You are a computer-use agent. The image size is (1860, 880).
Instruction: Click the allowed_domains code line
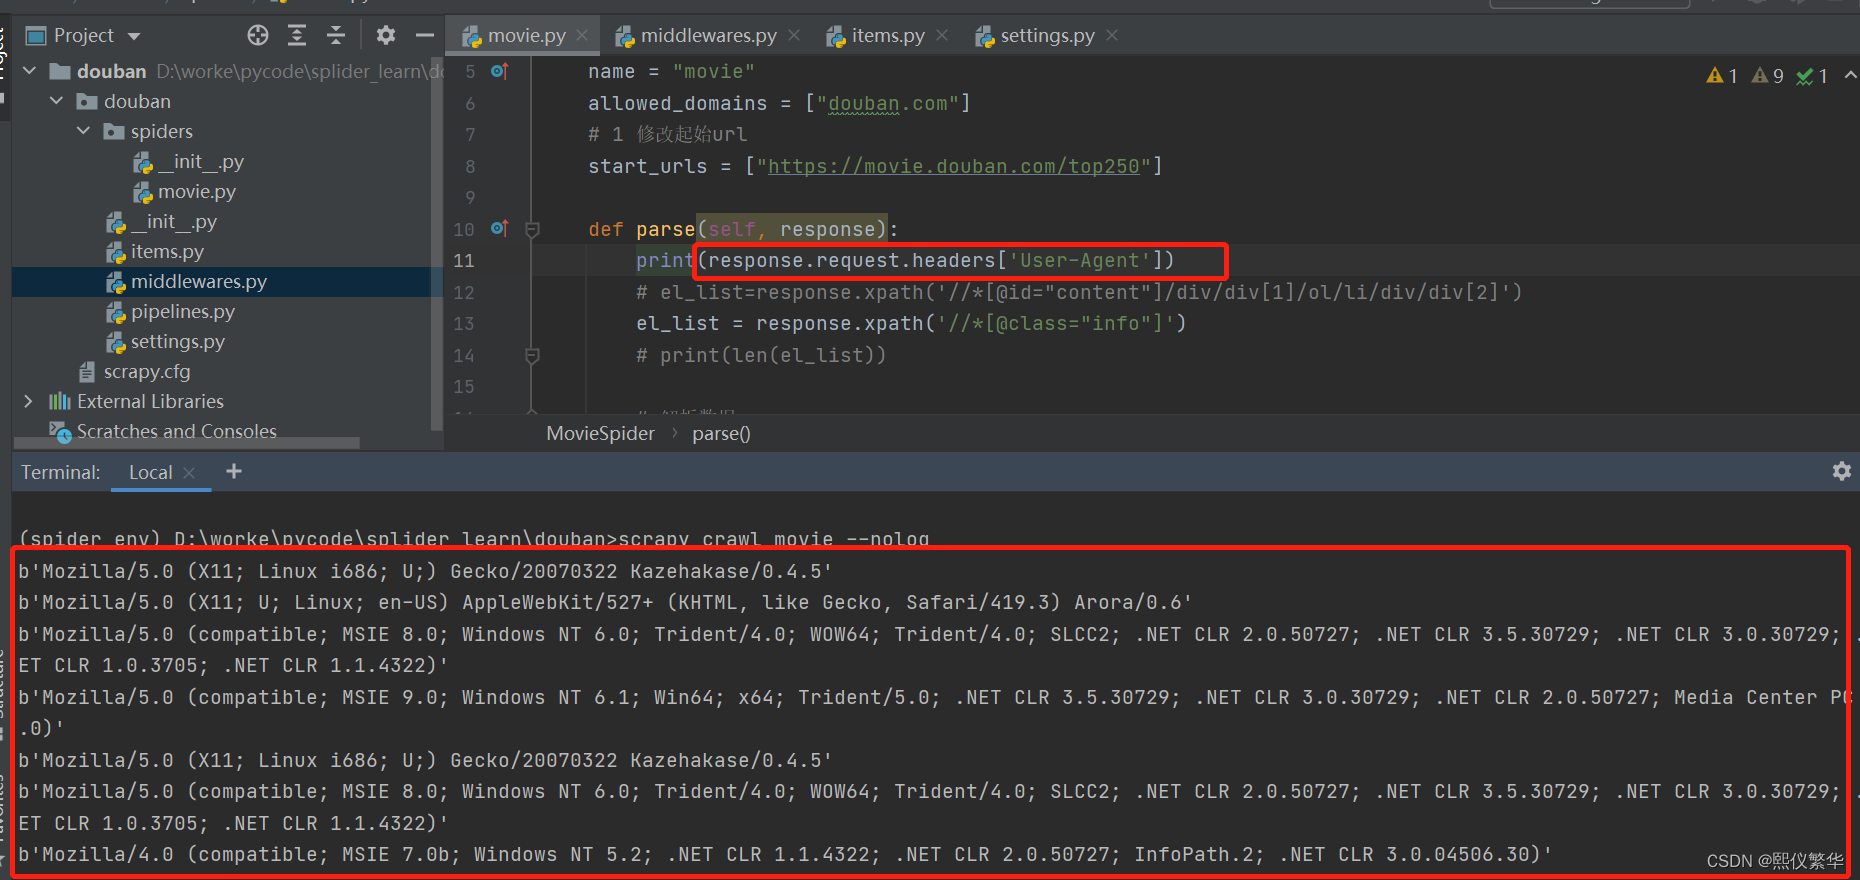[779, 103]
